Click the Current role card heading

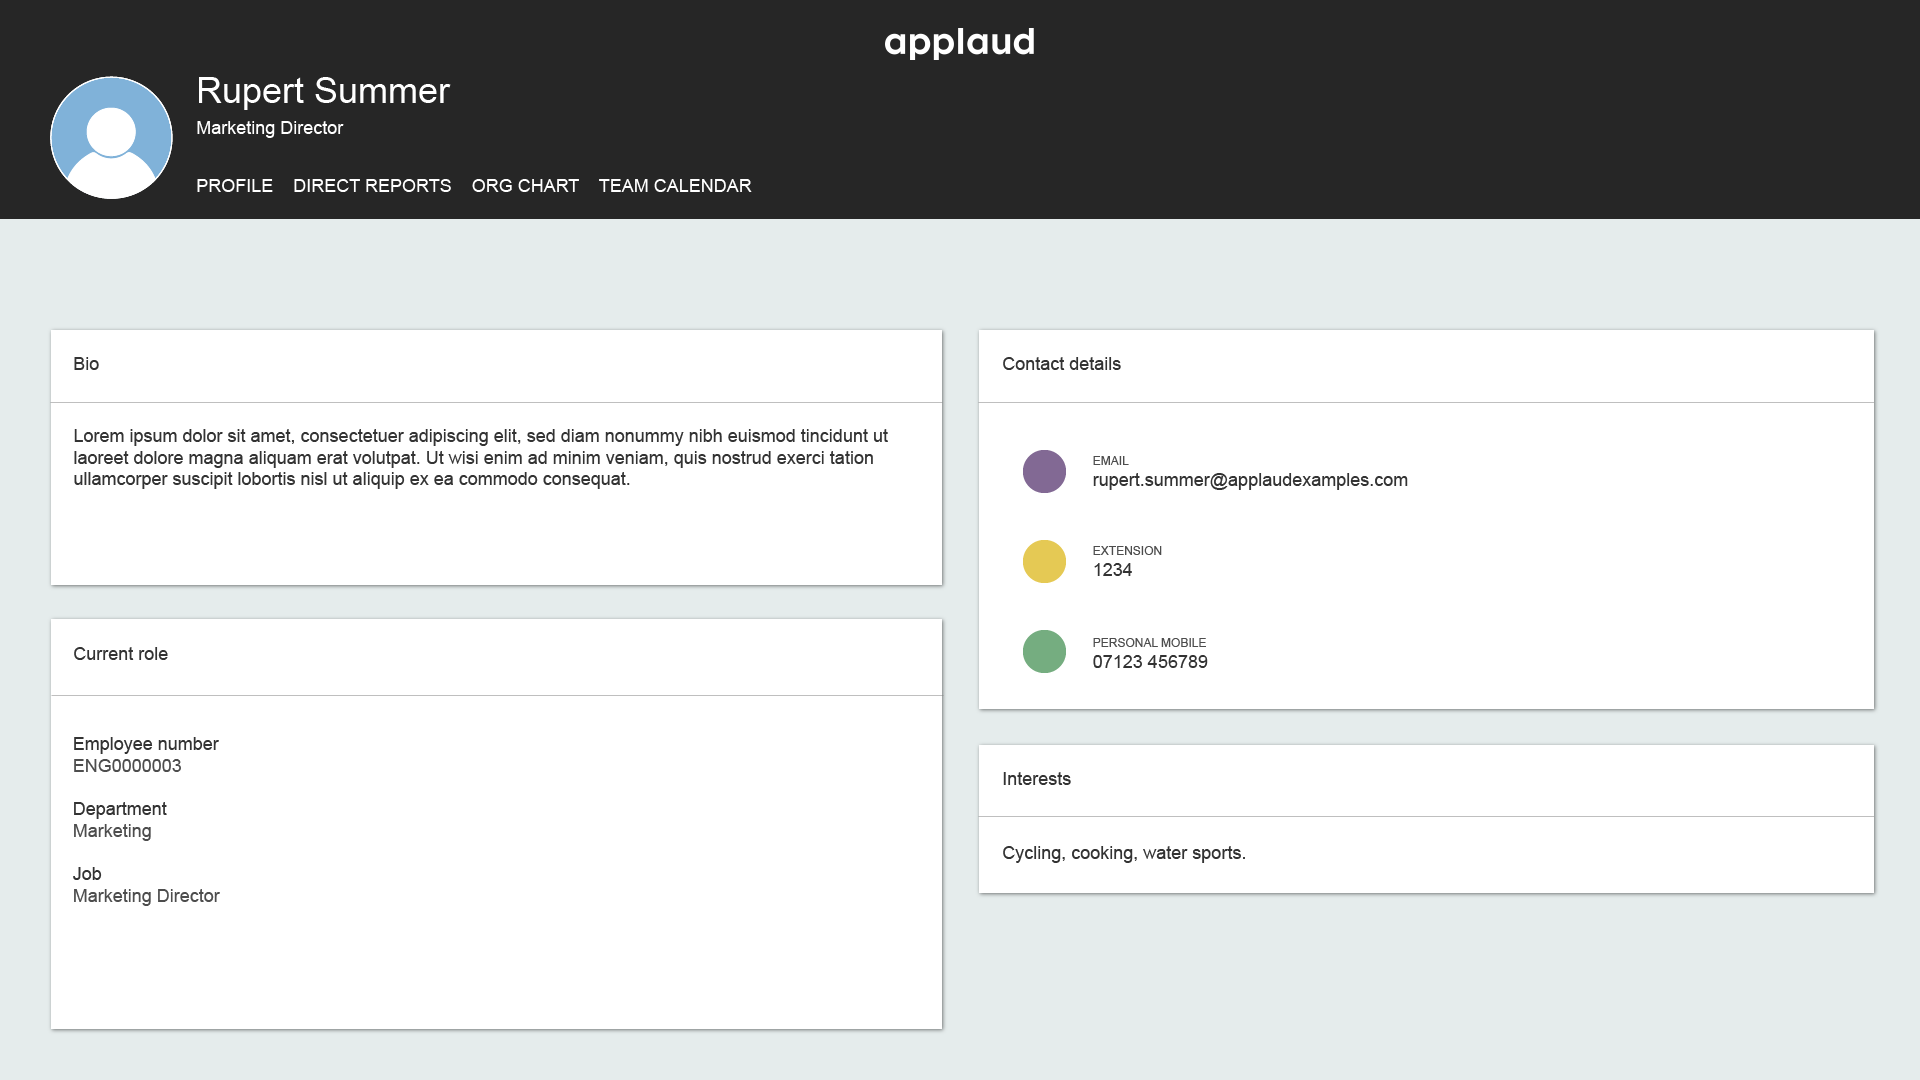click(x=120, y=654)
